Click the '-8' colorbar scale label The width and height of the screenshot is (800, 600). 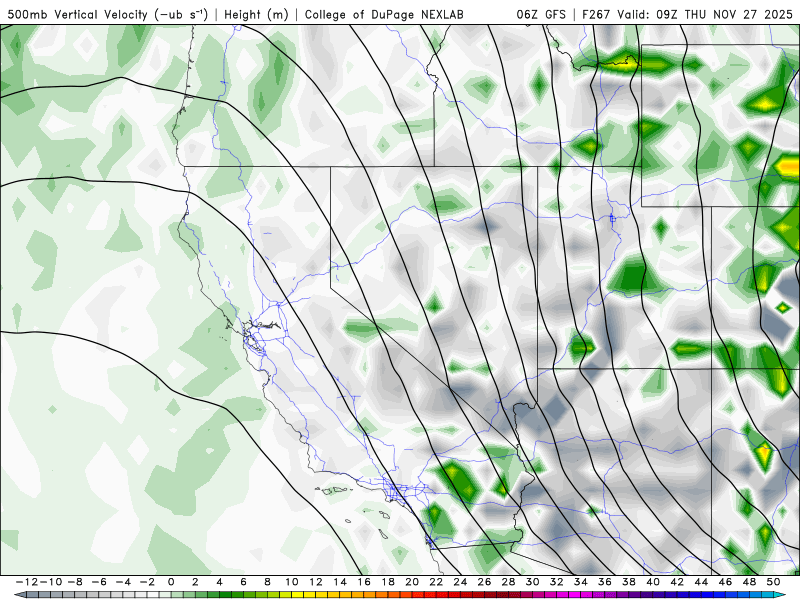(x=74, y=582)
